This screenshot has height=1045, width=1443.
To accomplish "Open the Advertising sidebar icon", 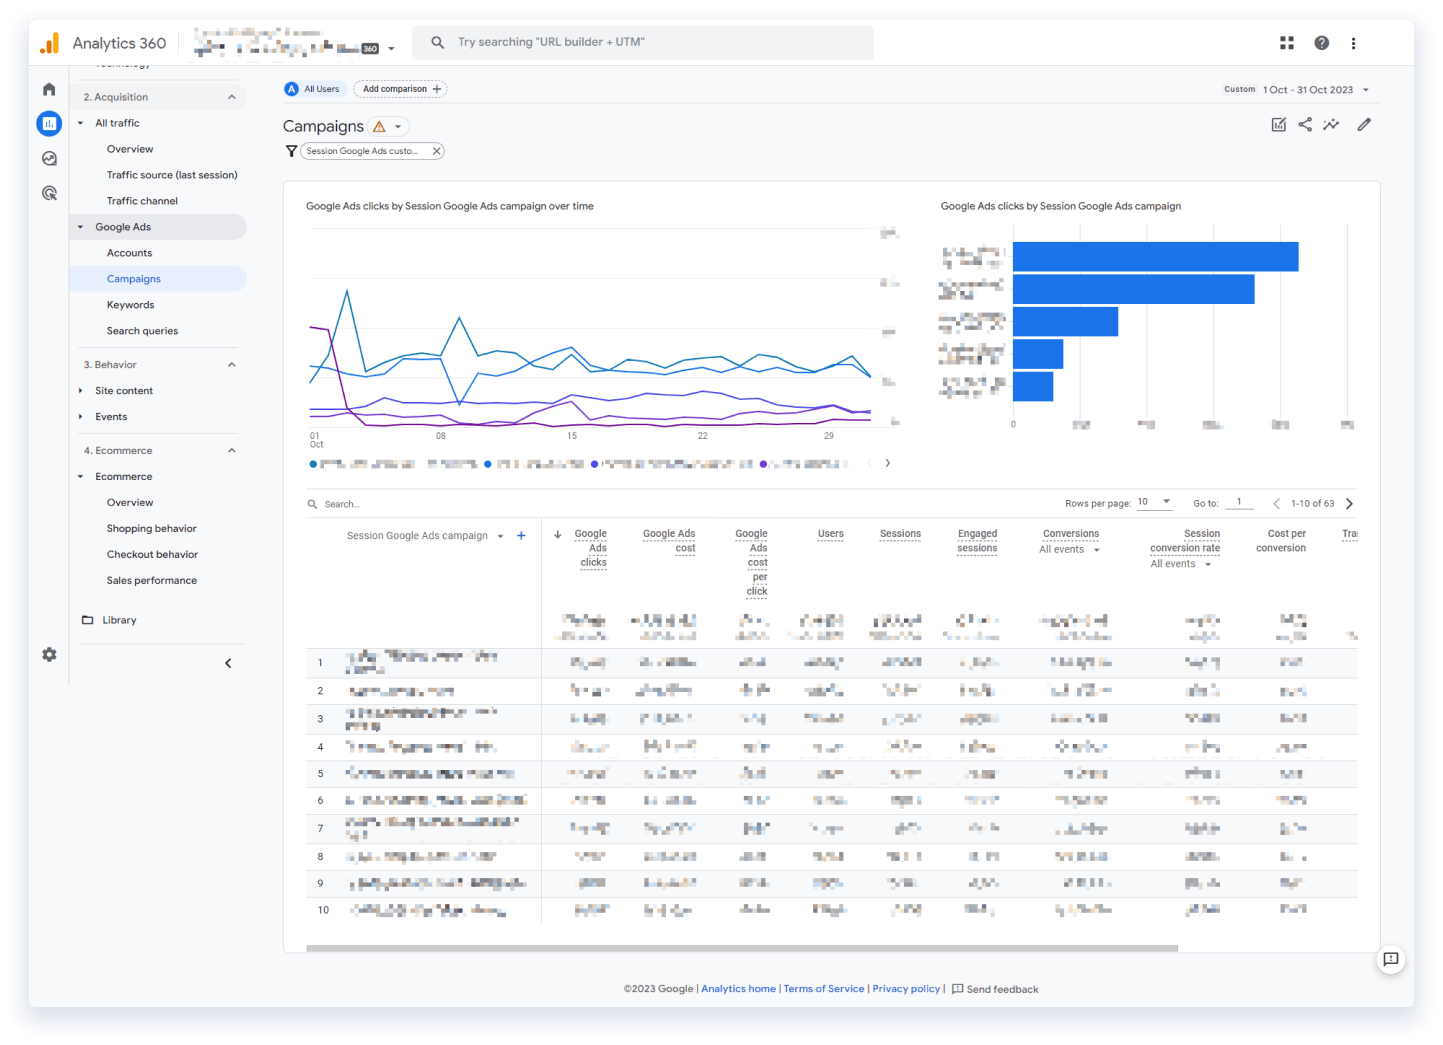I will point(49,193).
